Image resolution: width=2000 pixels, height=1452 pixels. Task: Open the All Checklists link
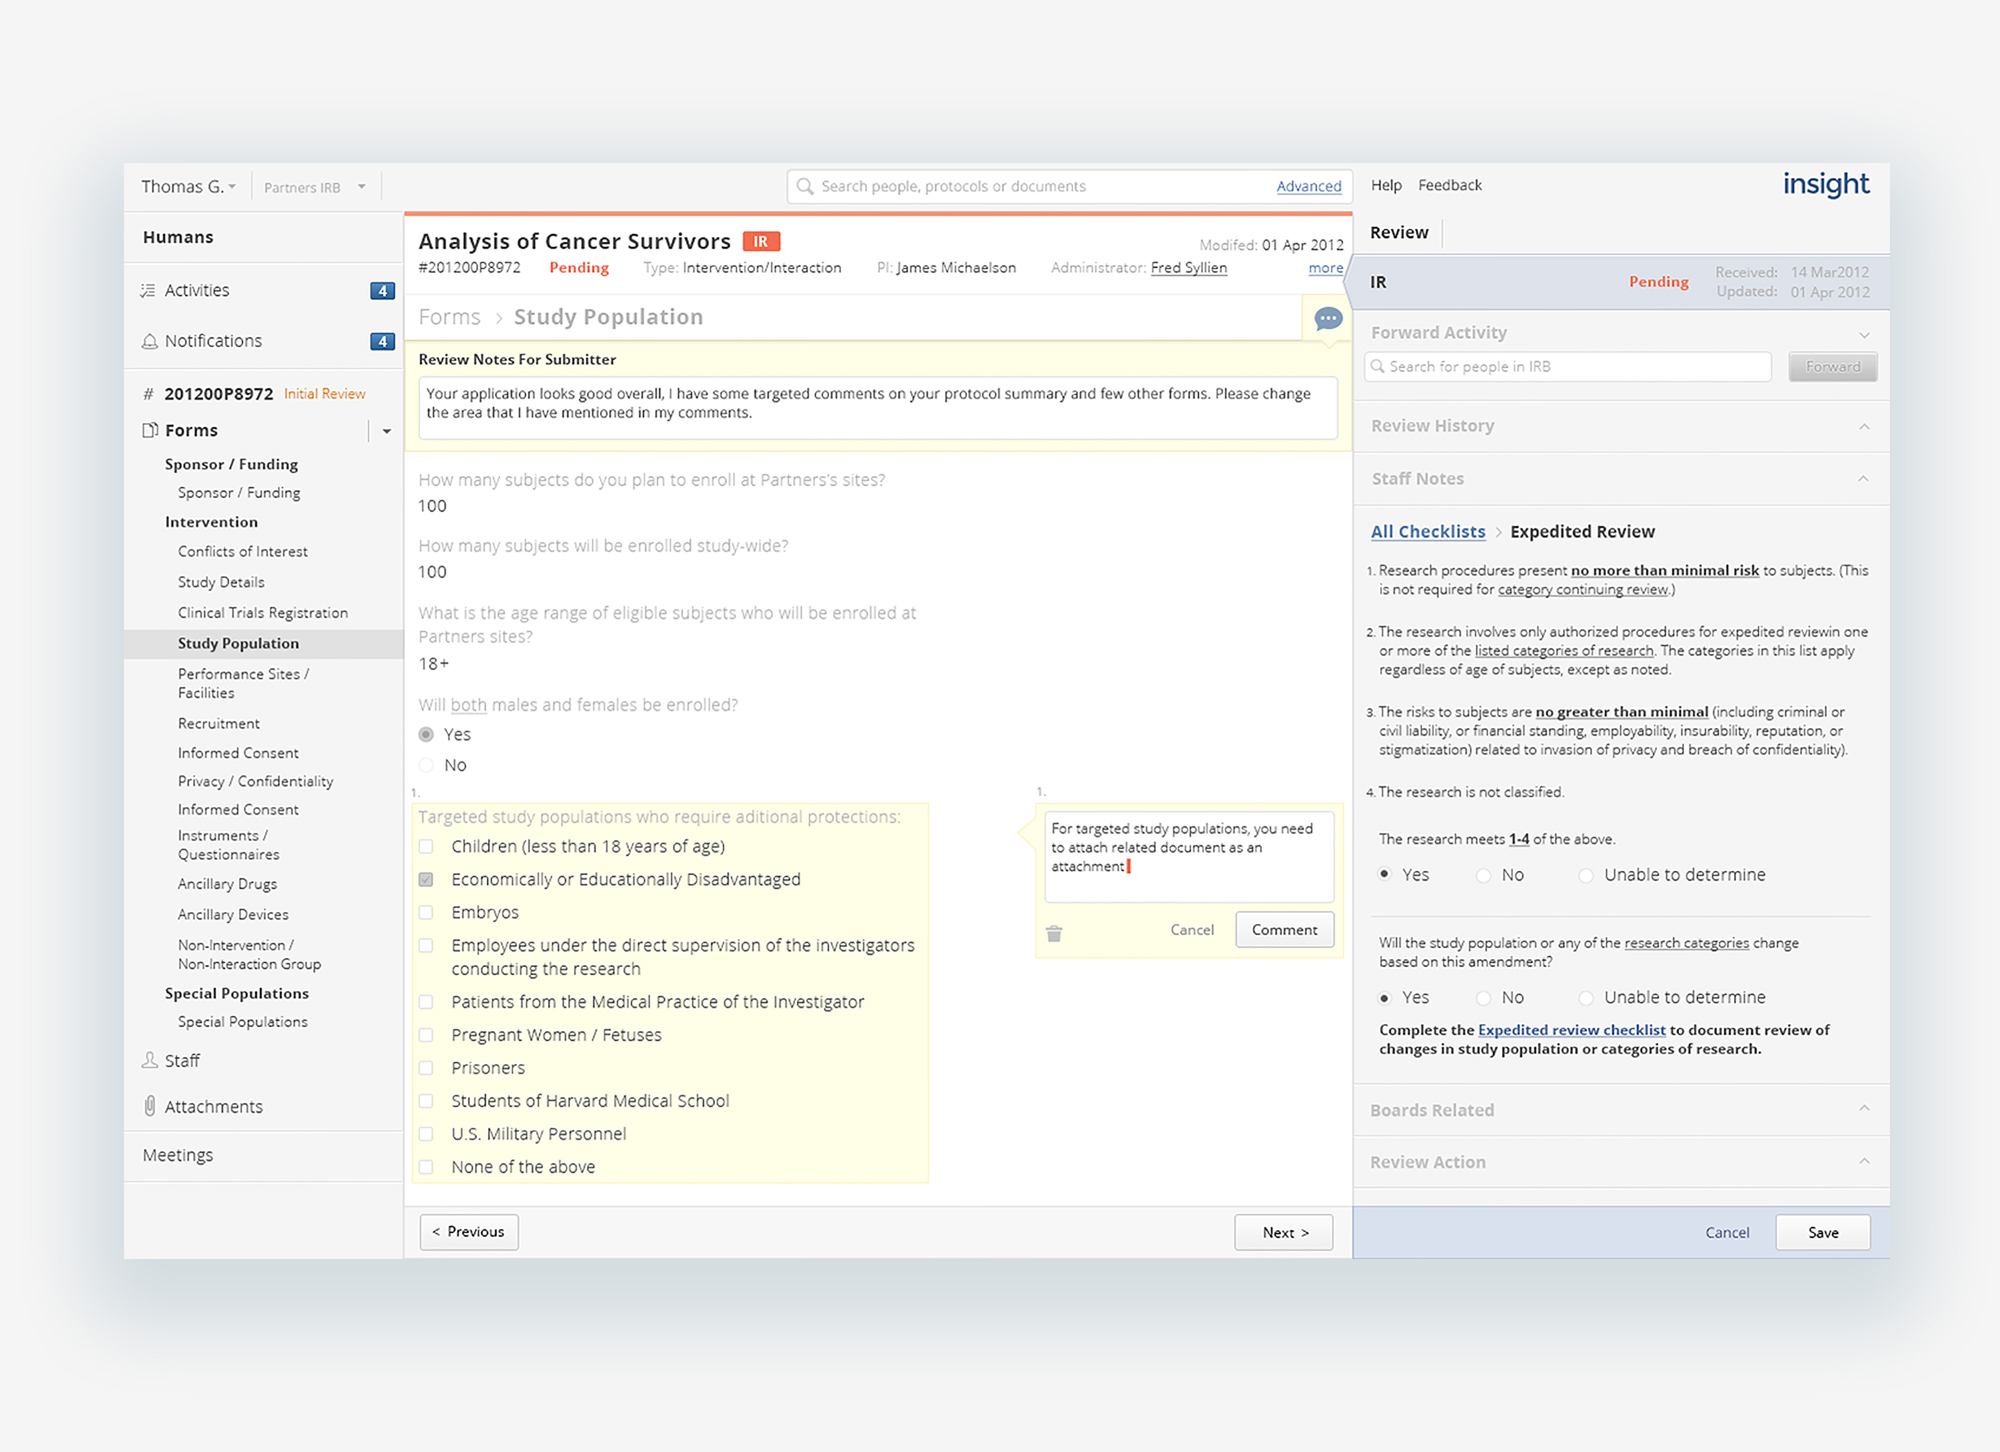click(x=1427, y=532)
